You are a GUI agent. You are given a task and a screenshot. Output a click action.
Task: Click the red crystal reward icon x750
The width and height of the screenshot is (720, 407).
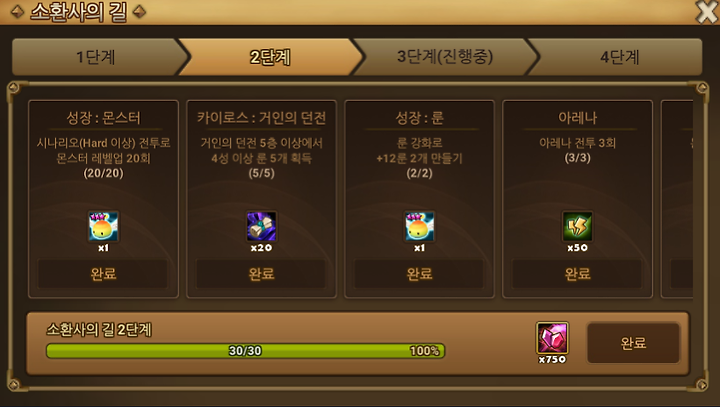[552, 338]
